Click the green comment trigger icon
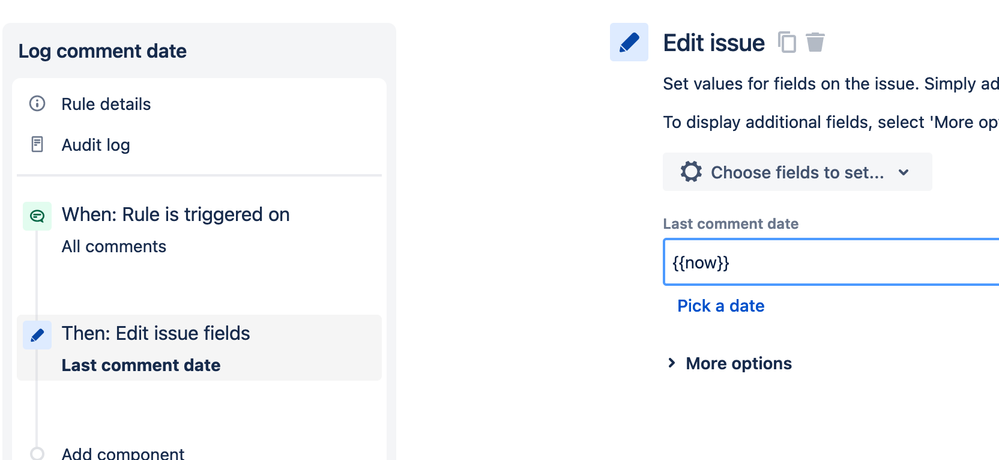Image resolution: width=999 pixels, height=460 pixels. pos(37,215)
